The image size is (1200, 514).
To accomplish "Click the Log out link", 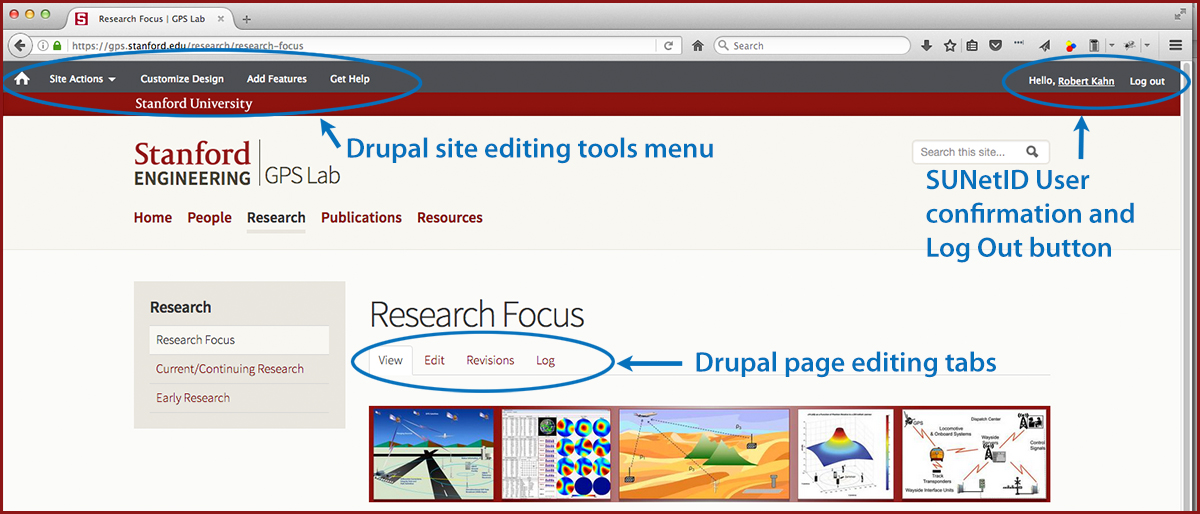I will pyautogui.click(x=1146, y=81).
